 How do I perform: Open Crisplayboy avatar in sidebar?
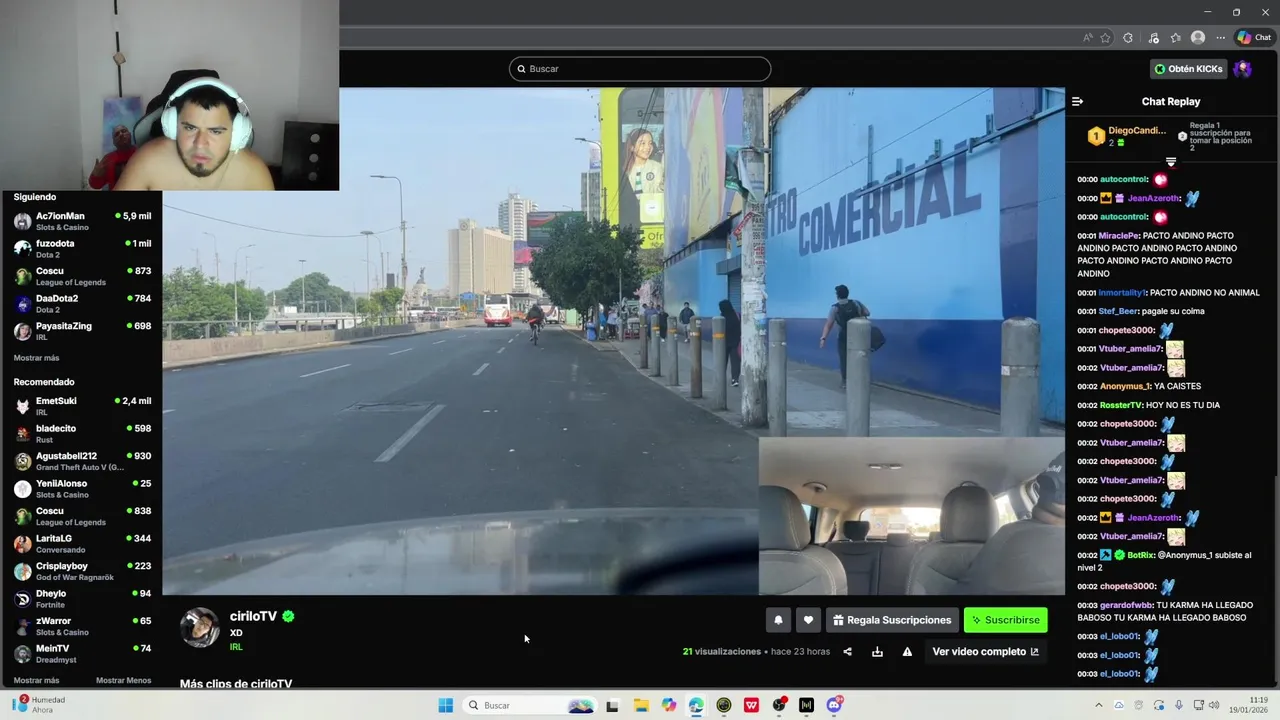(x=22, y=571)
